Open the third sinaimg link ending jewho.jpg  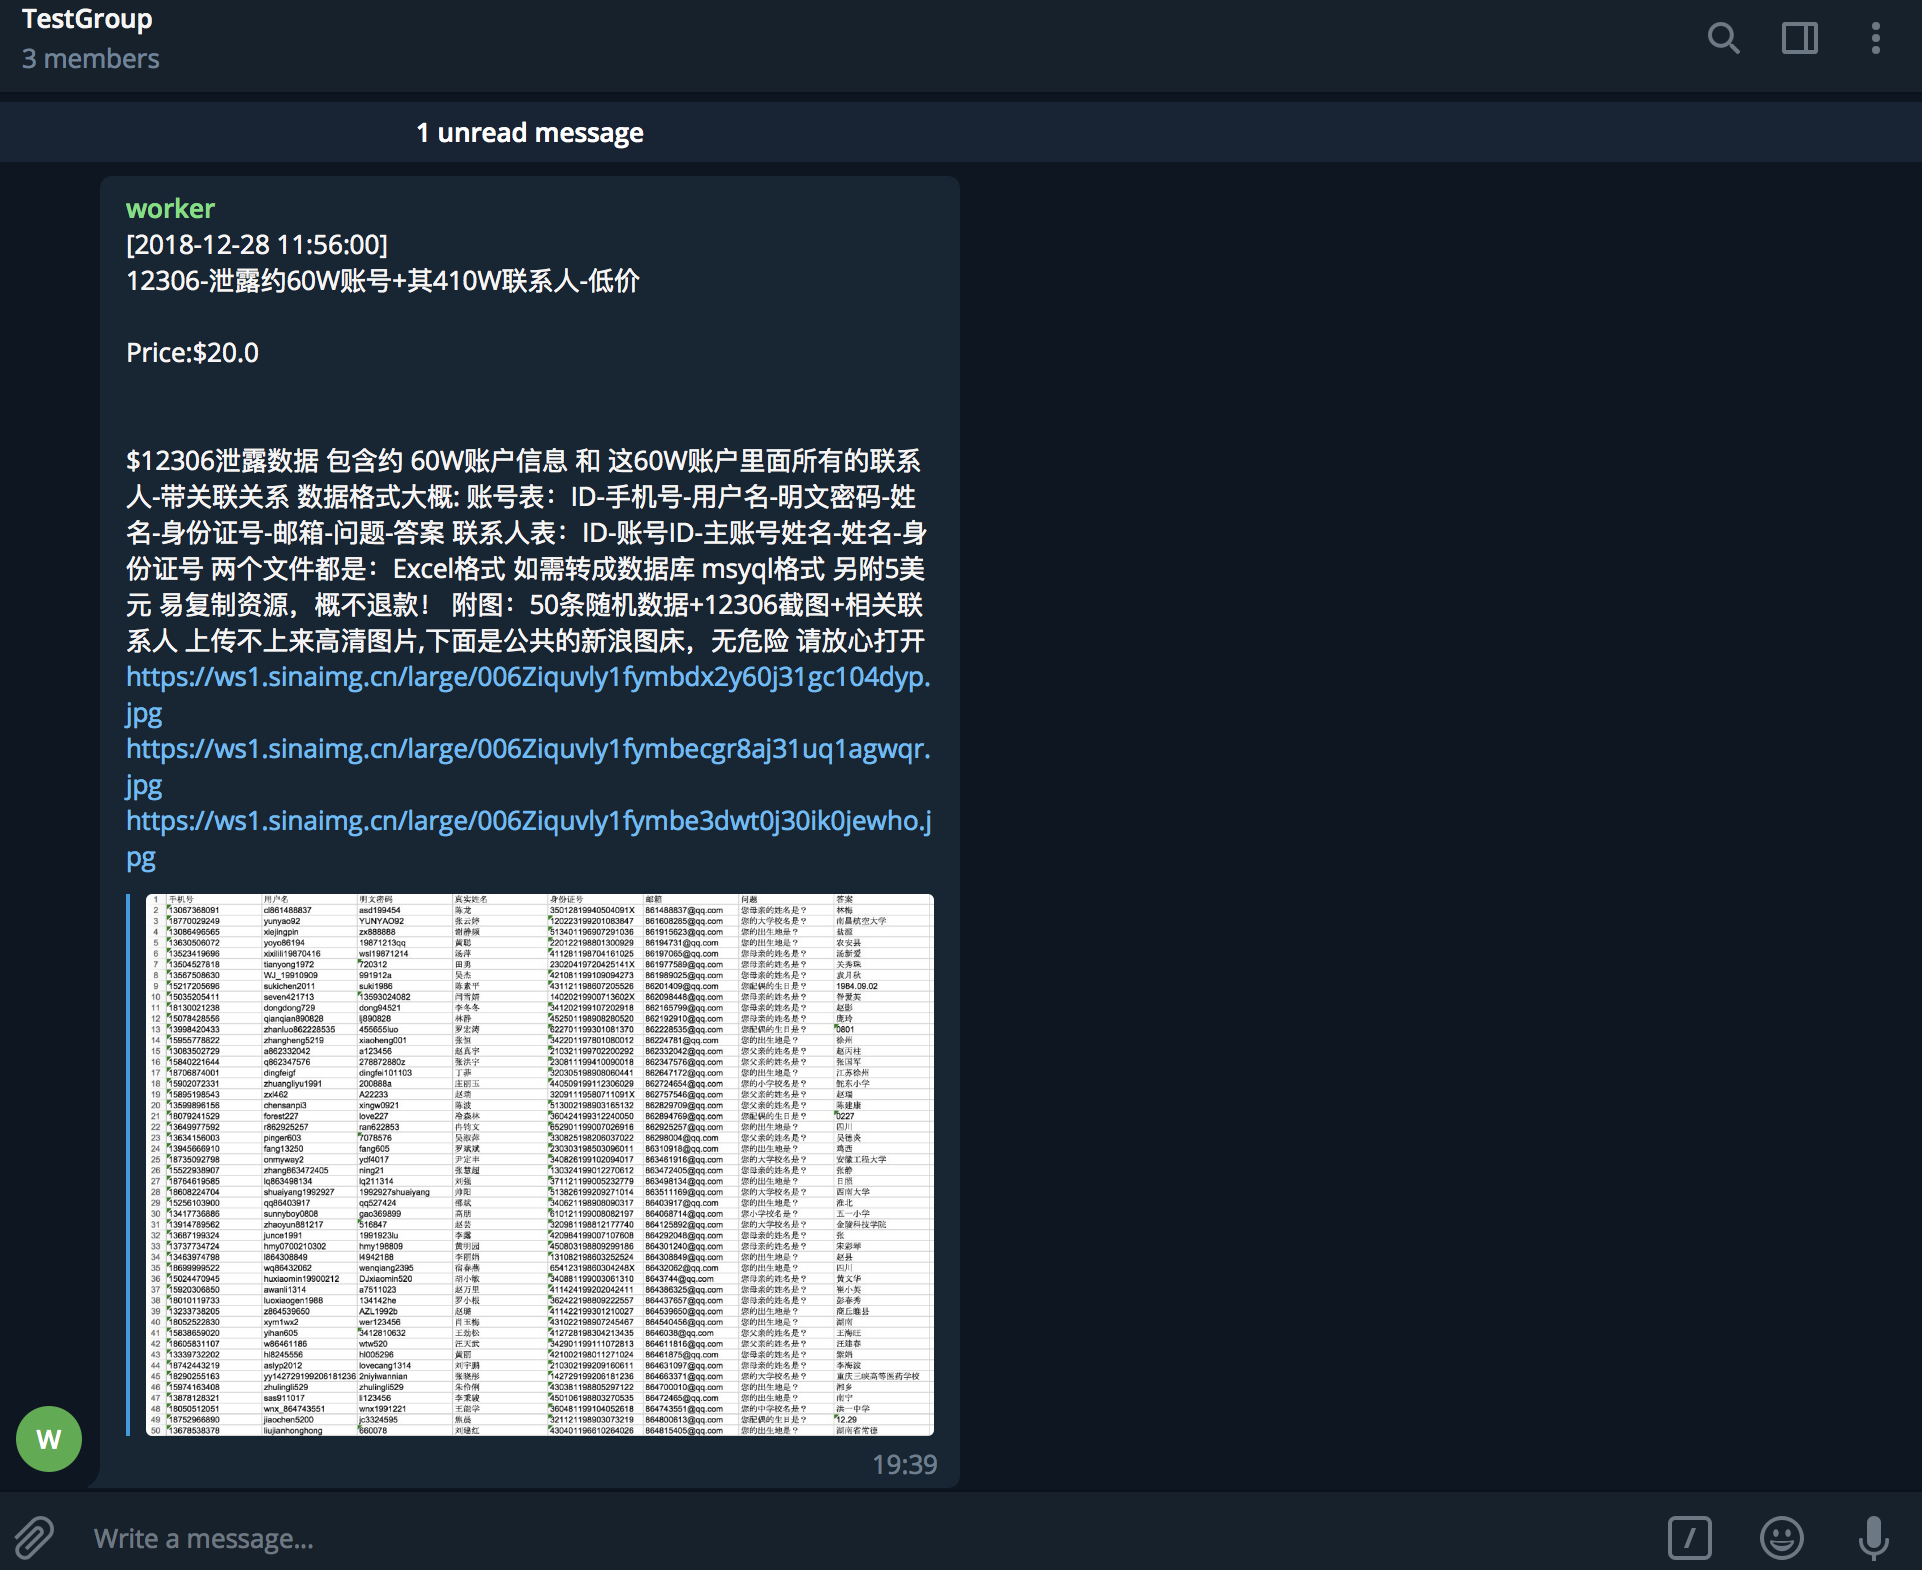pos(528,821)
